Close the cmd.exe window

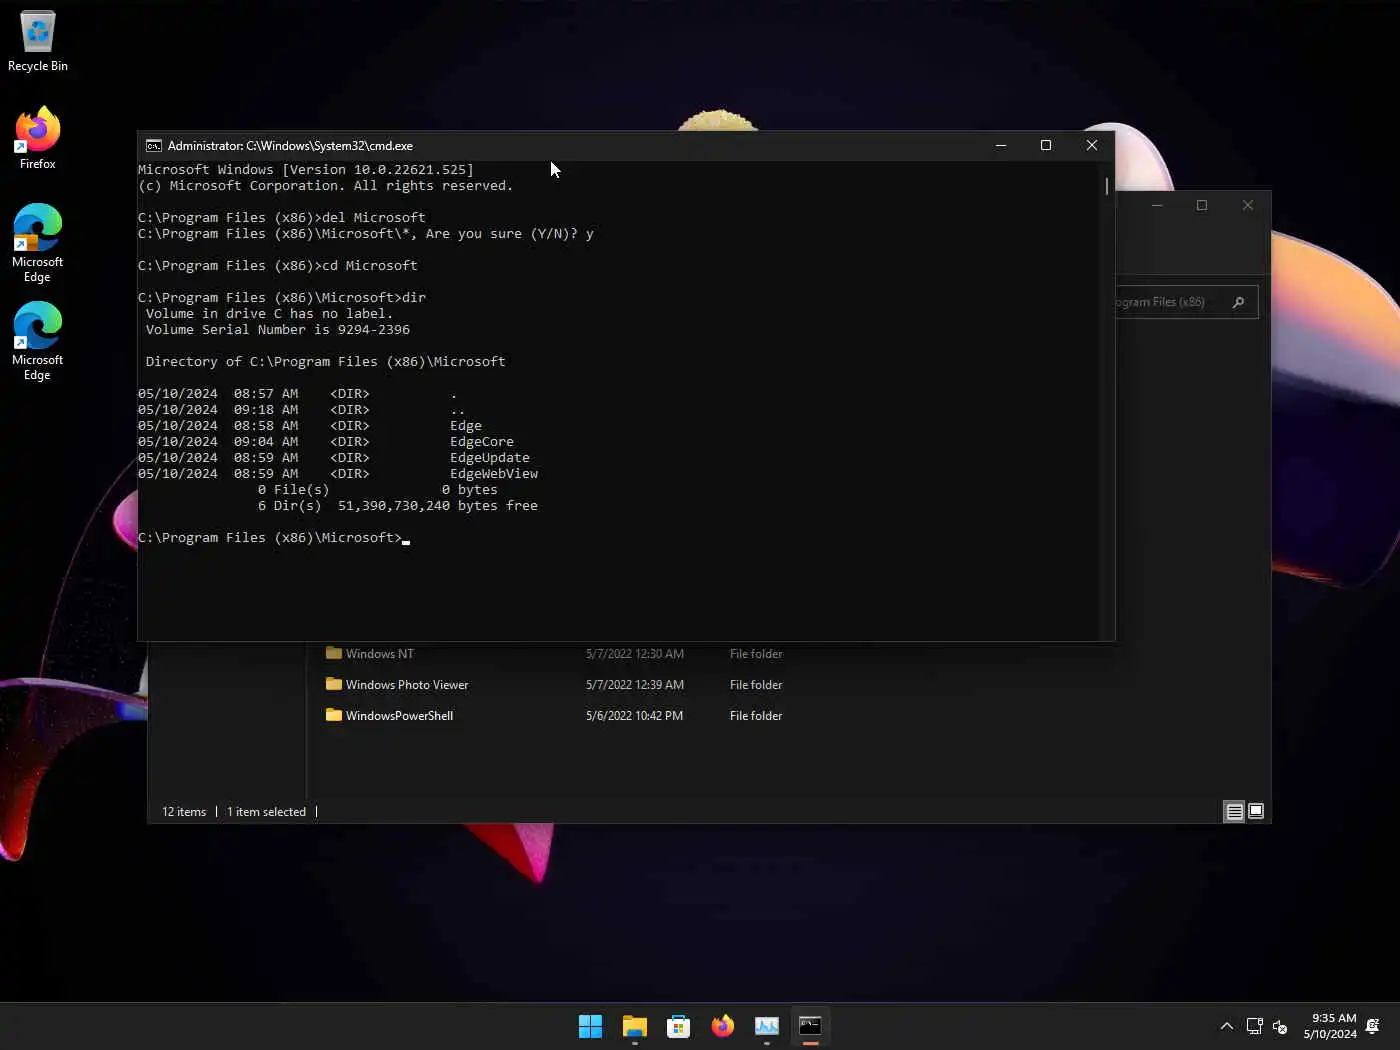[x=1092, y=145]
